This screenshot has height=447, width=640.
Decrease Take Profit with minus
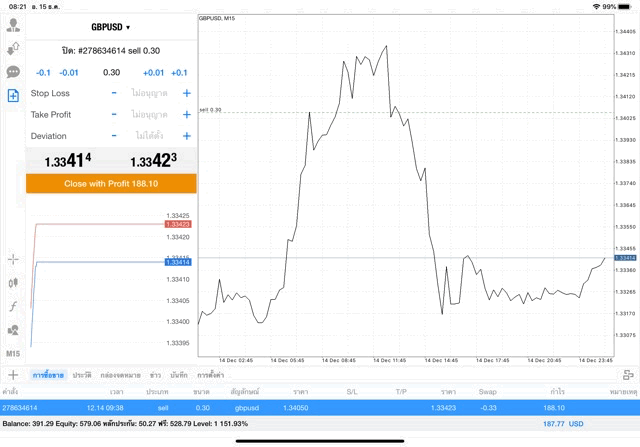[114, 114]
